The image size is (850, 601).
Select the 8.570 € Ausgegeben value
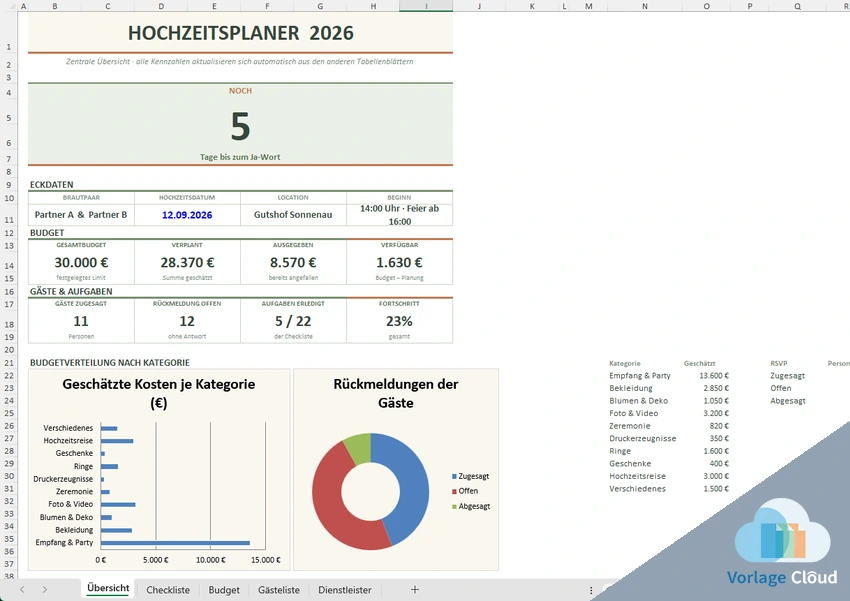293,262
